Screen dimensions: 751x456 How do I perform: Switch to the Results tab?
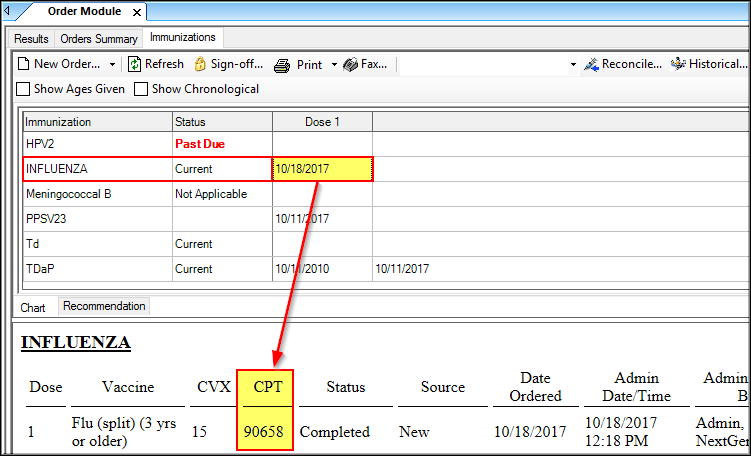click(31, 39)
